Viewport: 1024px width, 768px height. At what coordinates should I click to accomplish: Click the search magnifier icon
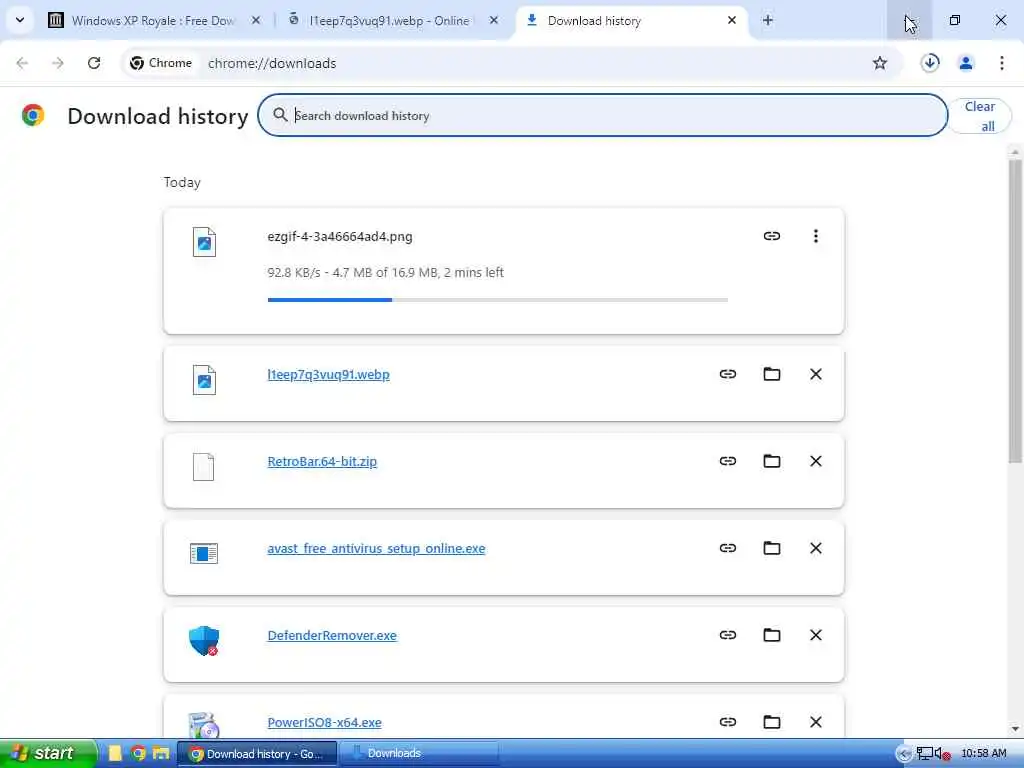280,115
